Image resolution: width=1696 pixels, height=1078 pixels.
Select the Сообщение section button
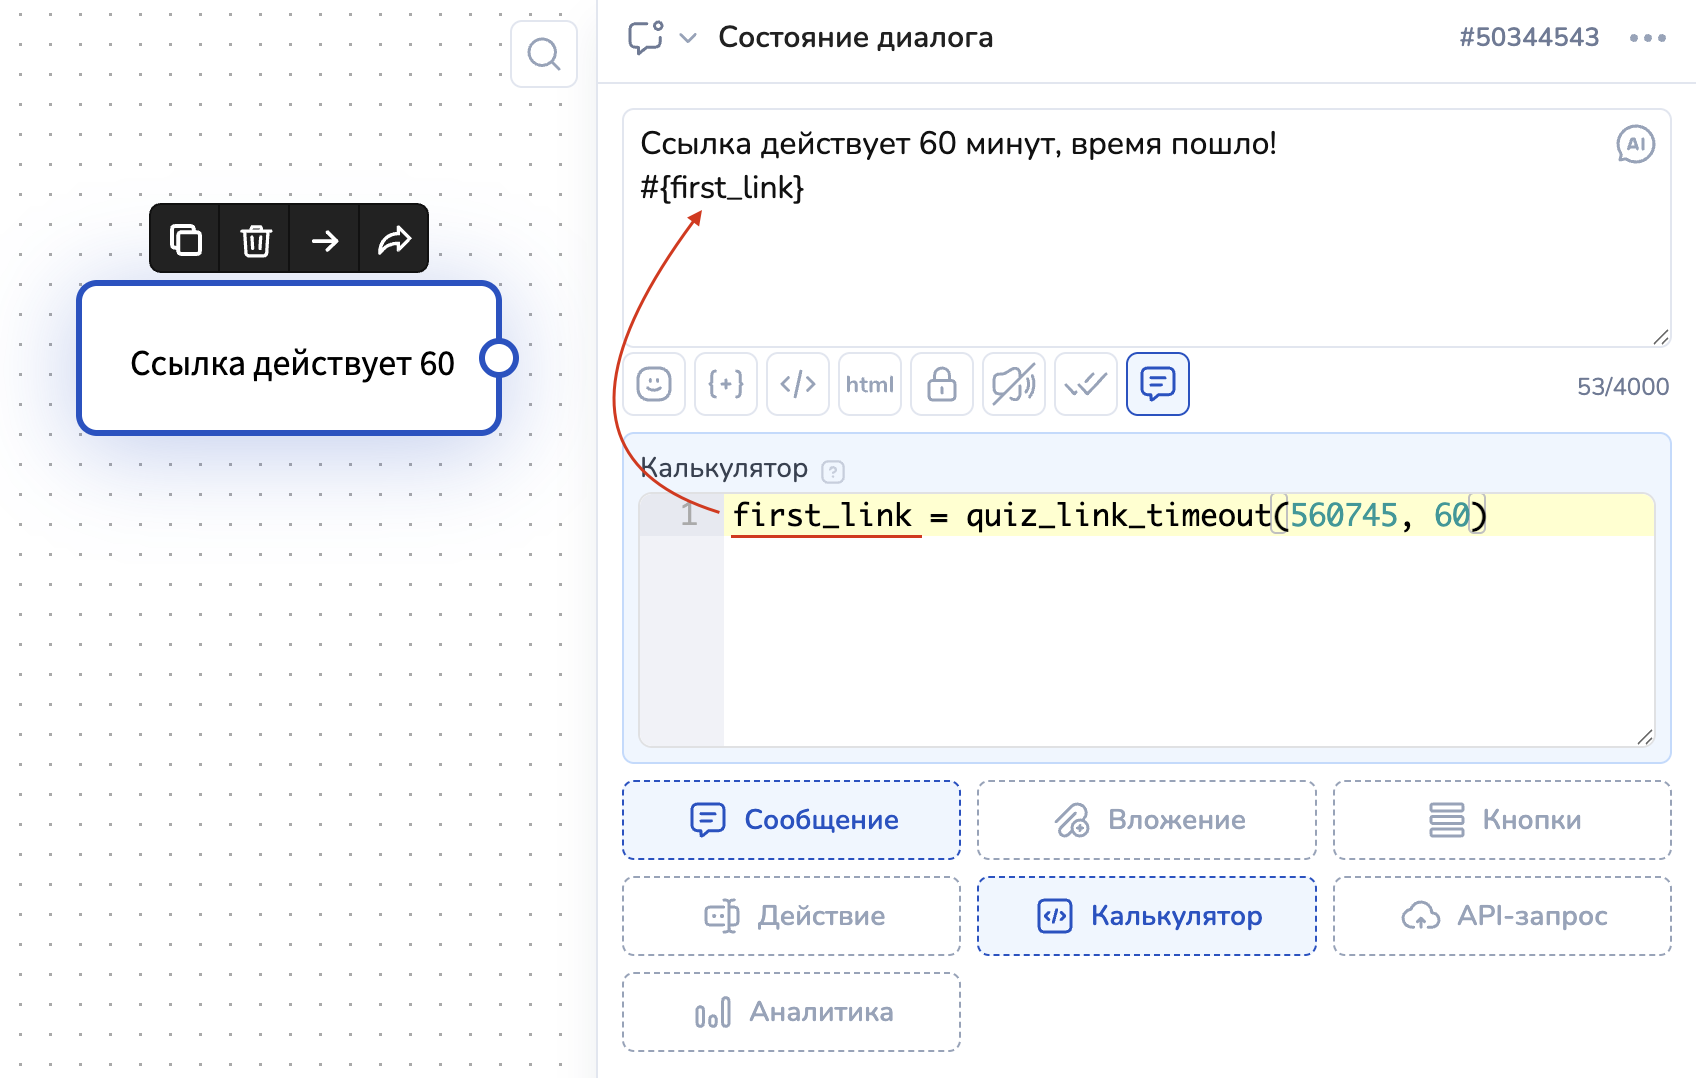[791, 820]
